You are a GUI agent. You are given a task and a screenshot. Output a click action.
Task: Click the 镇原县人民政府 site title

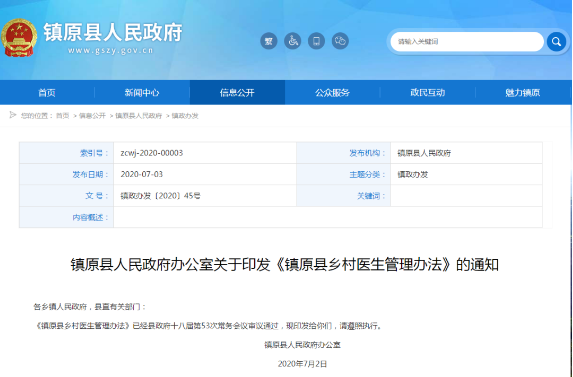pos(113,32)
